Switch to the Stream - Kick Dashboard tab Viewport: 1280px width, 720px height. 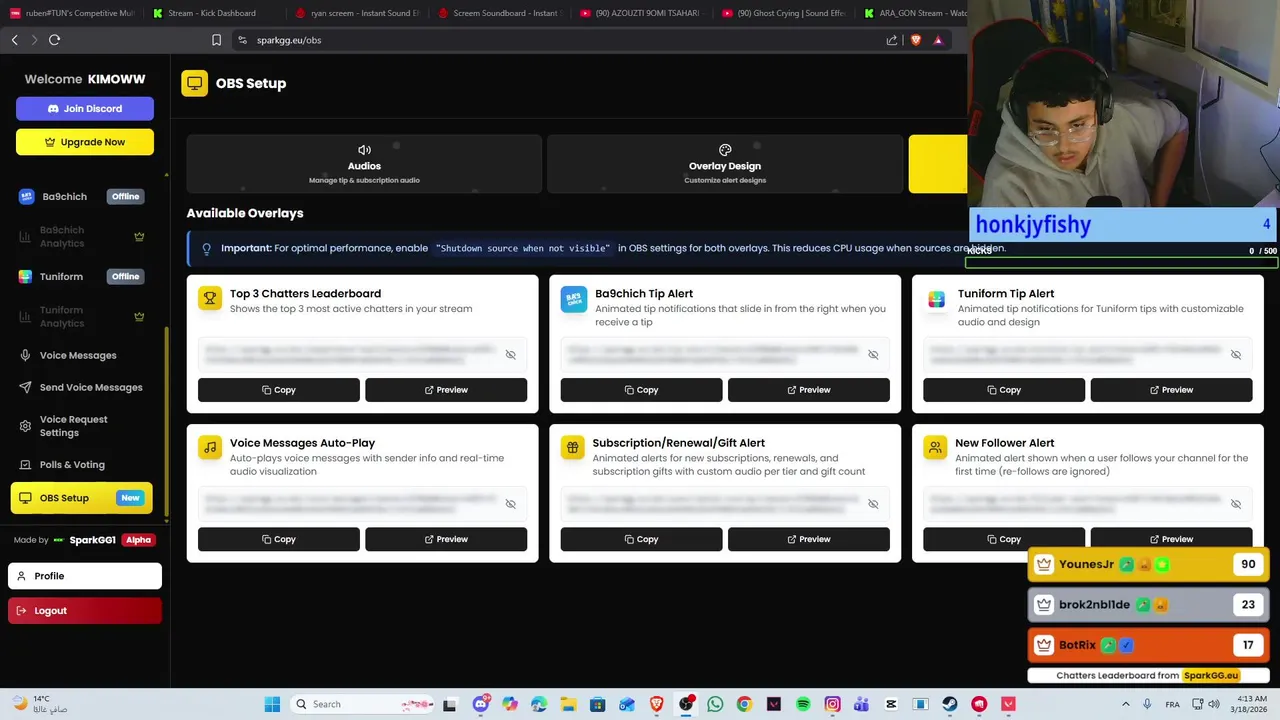[213, 13]
